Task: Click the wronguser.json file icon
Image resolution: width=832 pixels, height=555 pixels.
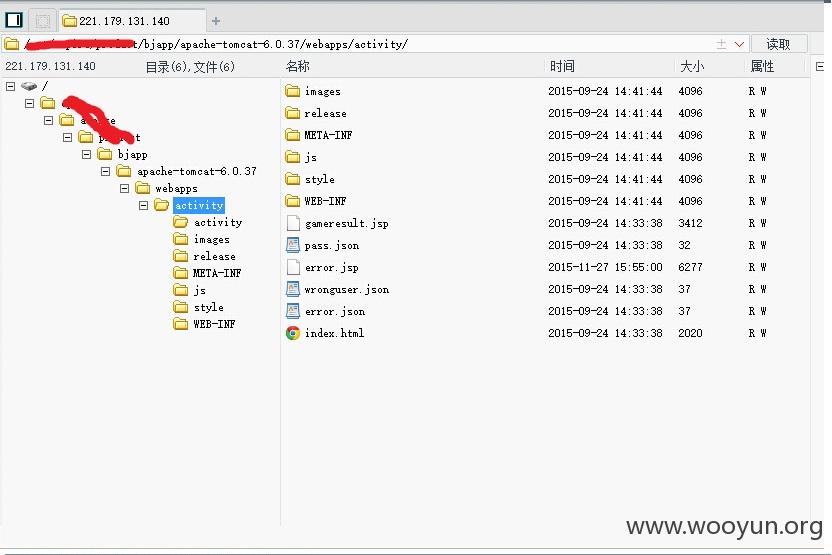Action: click(x=293, y=289)
